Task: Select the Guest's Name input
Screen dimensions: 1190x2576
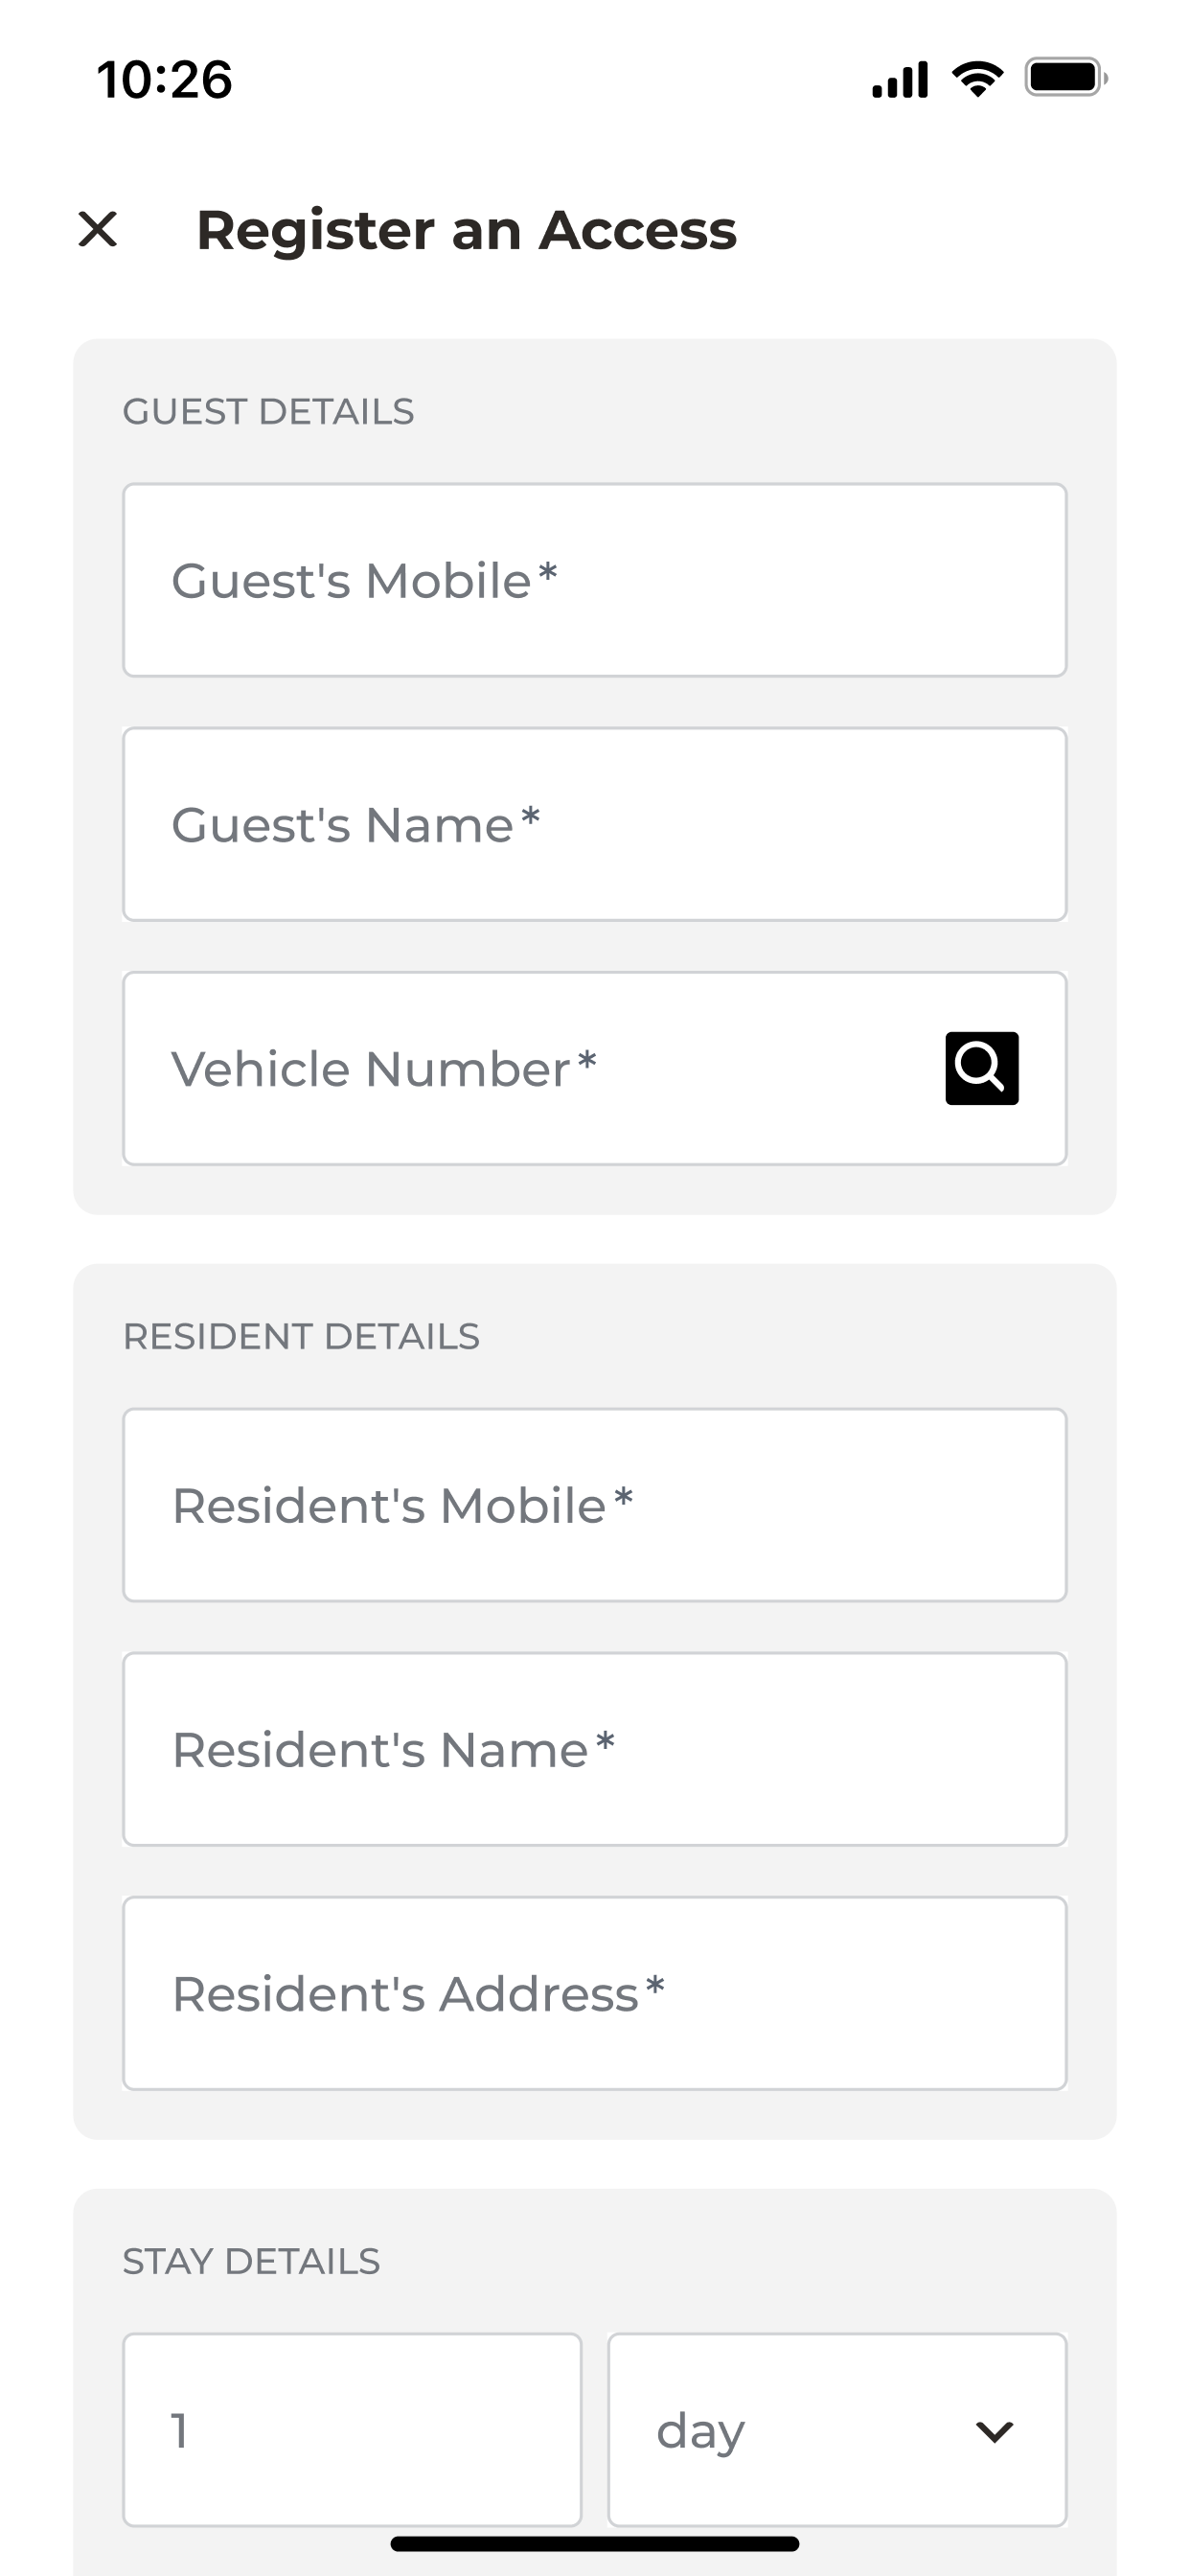Action: [x=595, y=824]
